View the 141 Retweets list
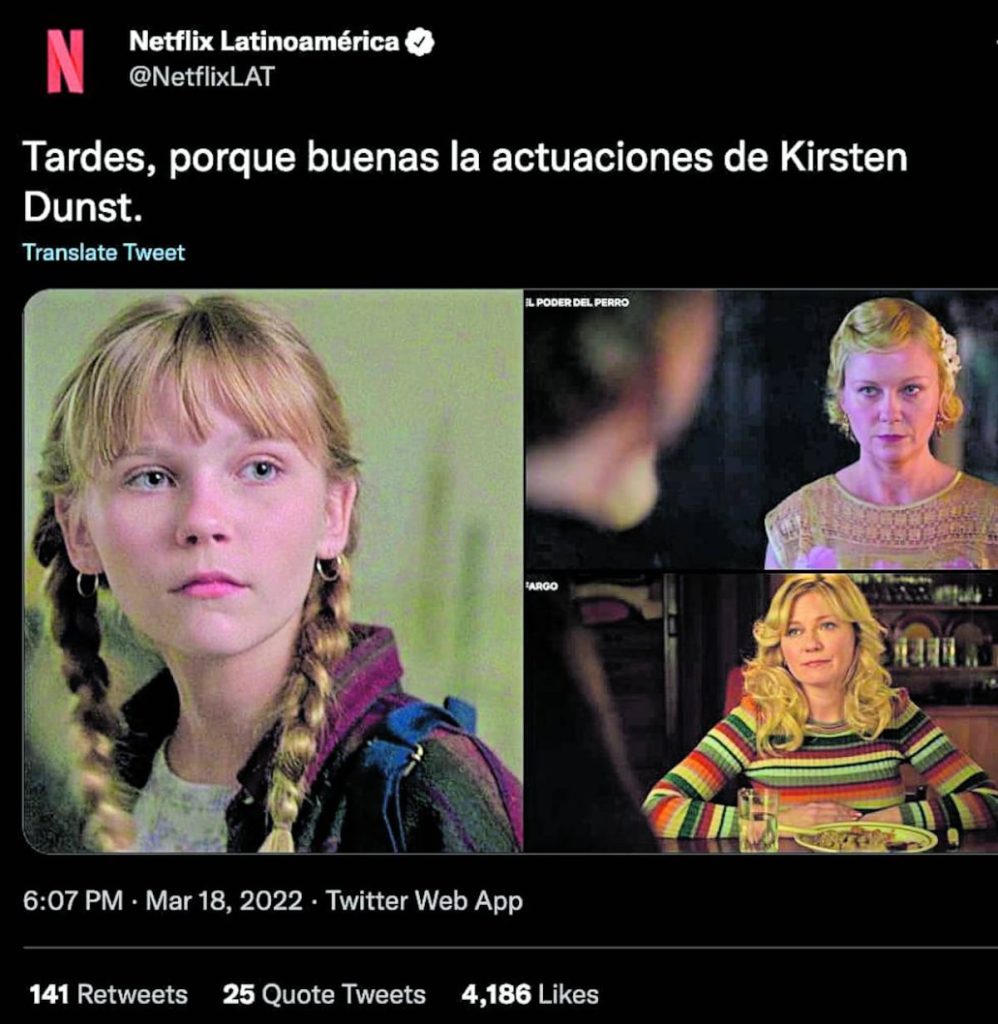 pos(108,995)
